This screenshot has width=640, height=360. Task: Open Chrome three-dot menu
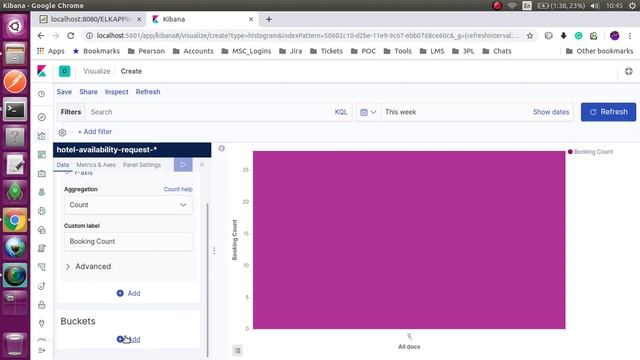630,36
